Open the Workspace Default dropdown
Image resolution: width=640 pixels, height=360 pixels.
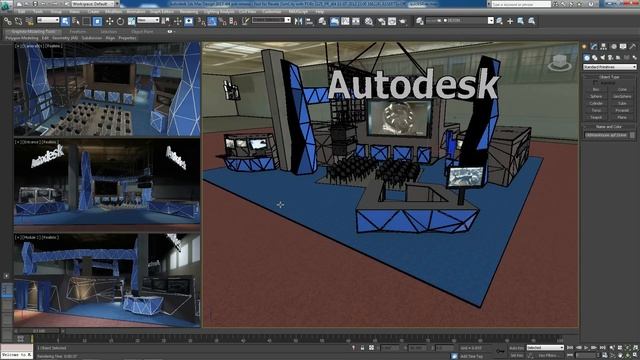[x=93, y=4]
